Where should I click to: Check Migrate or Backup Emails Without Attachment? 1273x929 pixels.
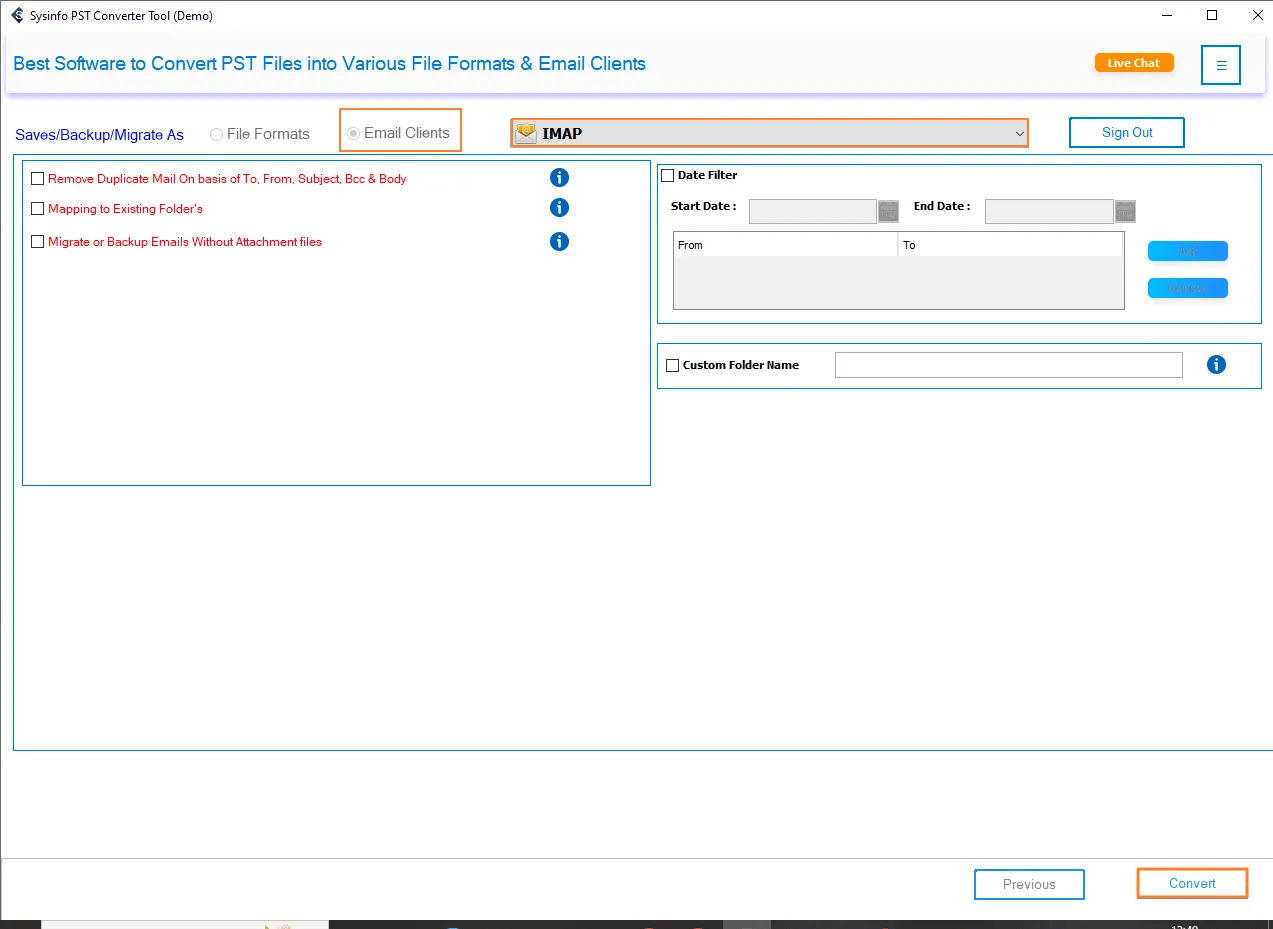click(x=38, y=242)
